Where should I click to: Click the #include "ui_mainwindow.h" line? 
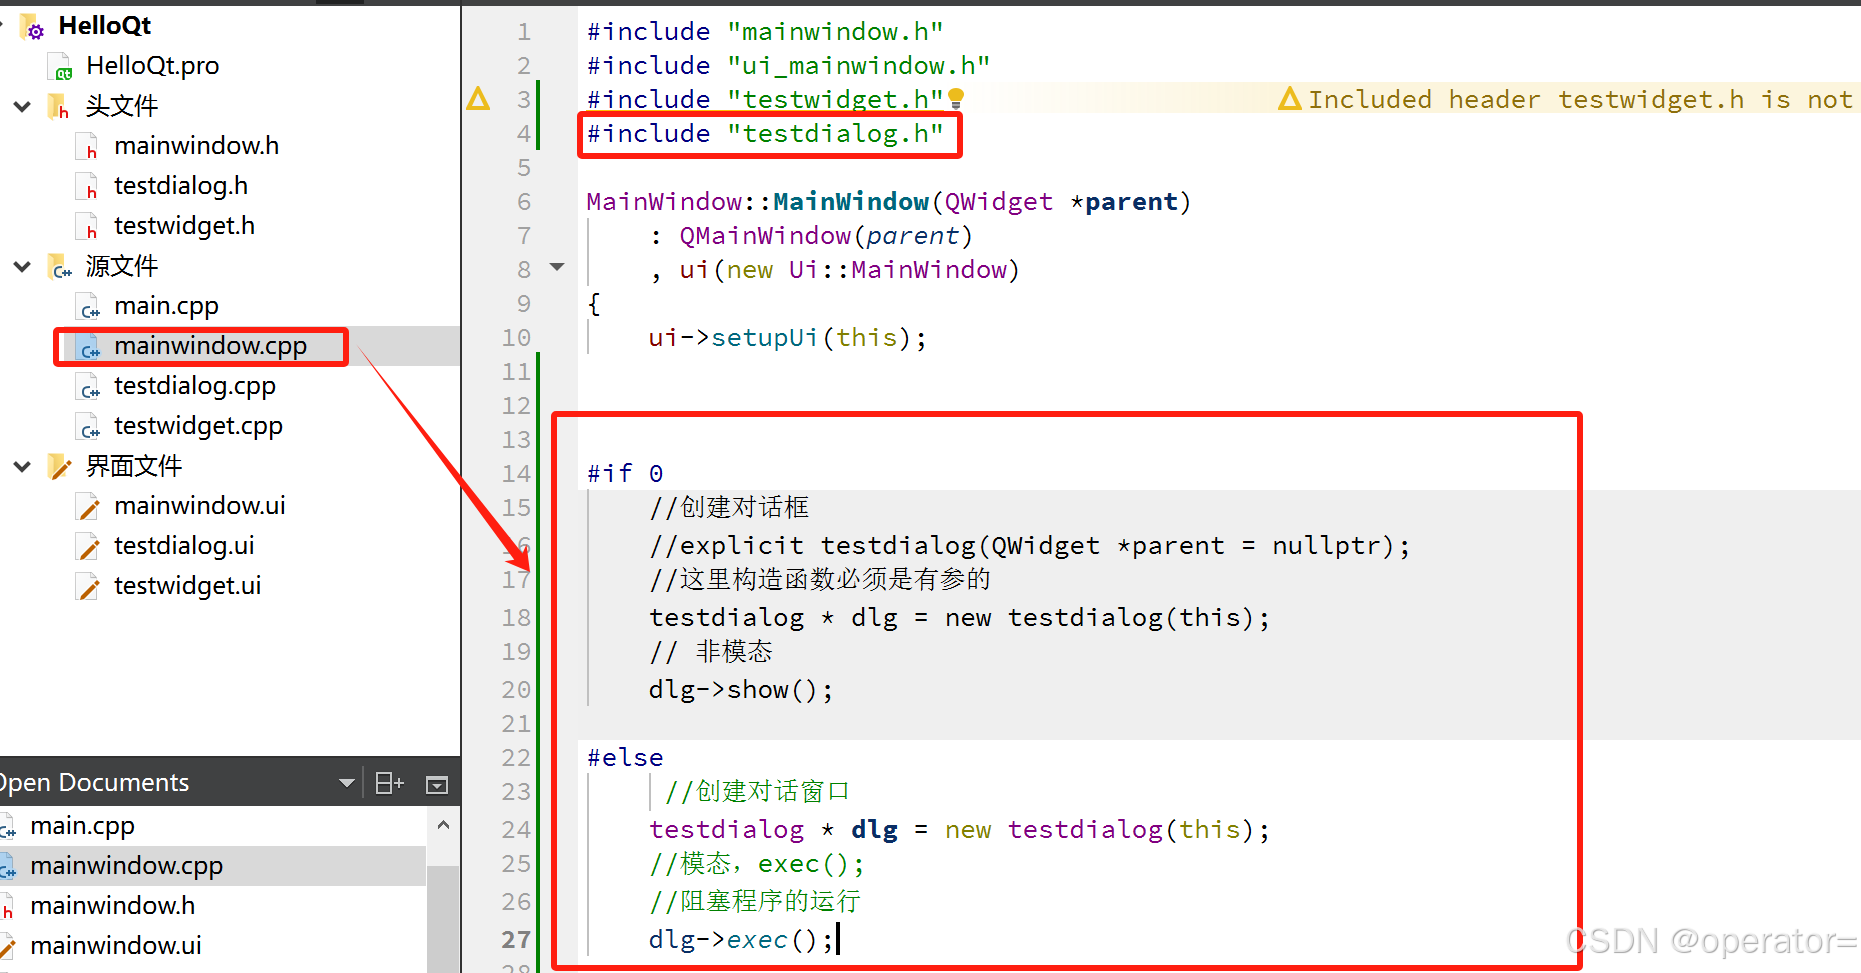(x=788, y=66)
